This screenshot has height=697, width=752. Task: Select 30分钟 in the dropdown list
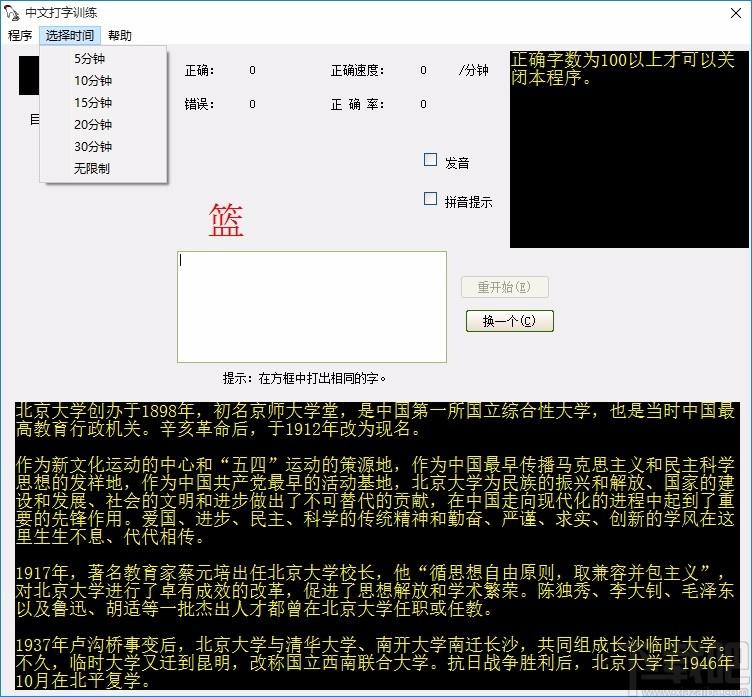pos(92,147)
